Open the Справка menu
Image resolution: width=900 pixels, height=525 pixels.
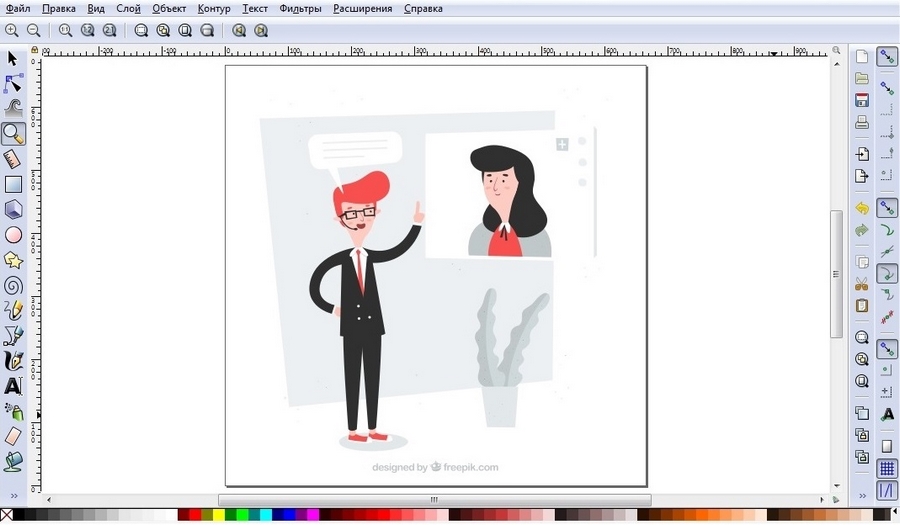[423, 9]
